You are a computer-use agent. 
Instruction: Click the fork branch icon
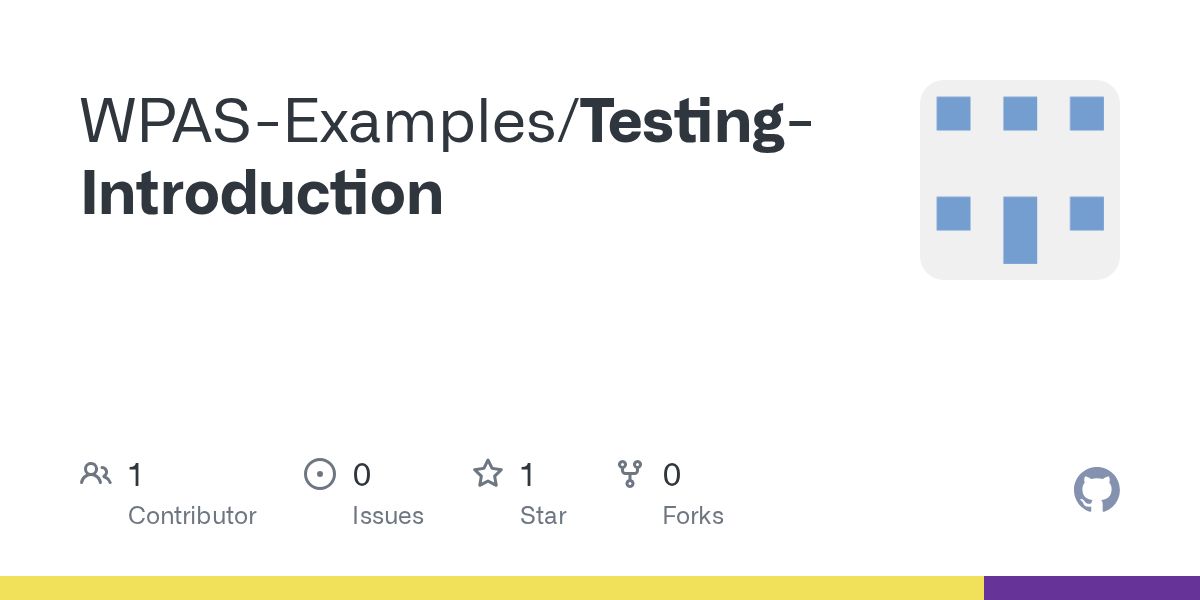[630, 474]
